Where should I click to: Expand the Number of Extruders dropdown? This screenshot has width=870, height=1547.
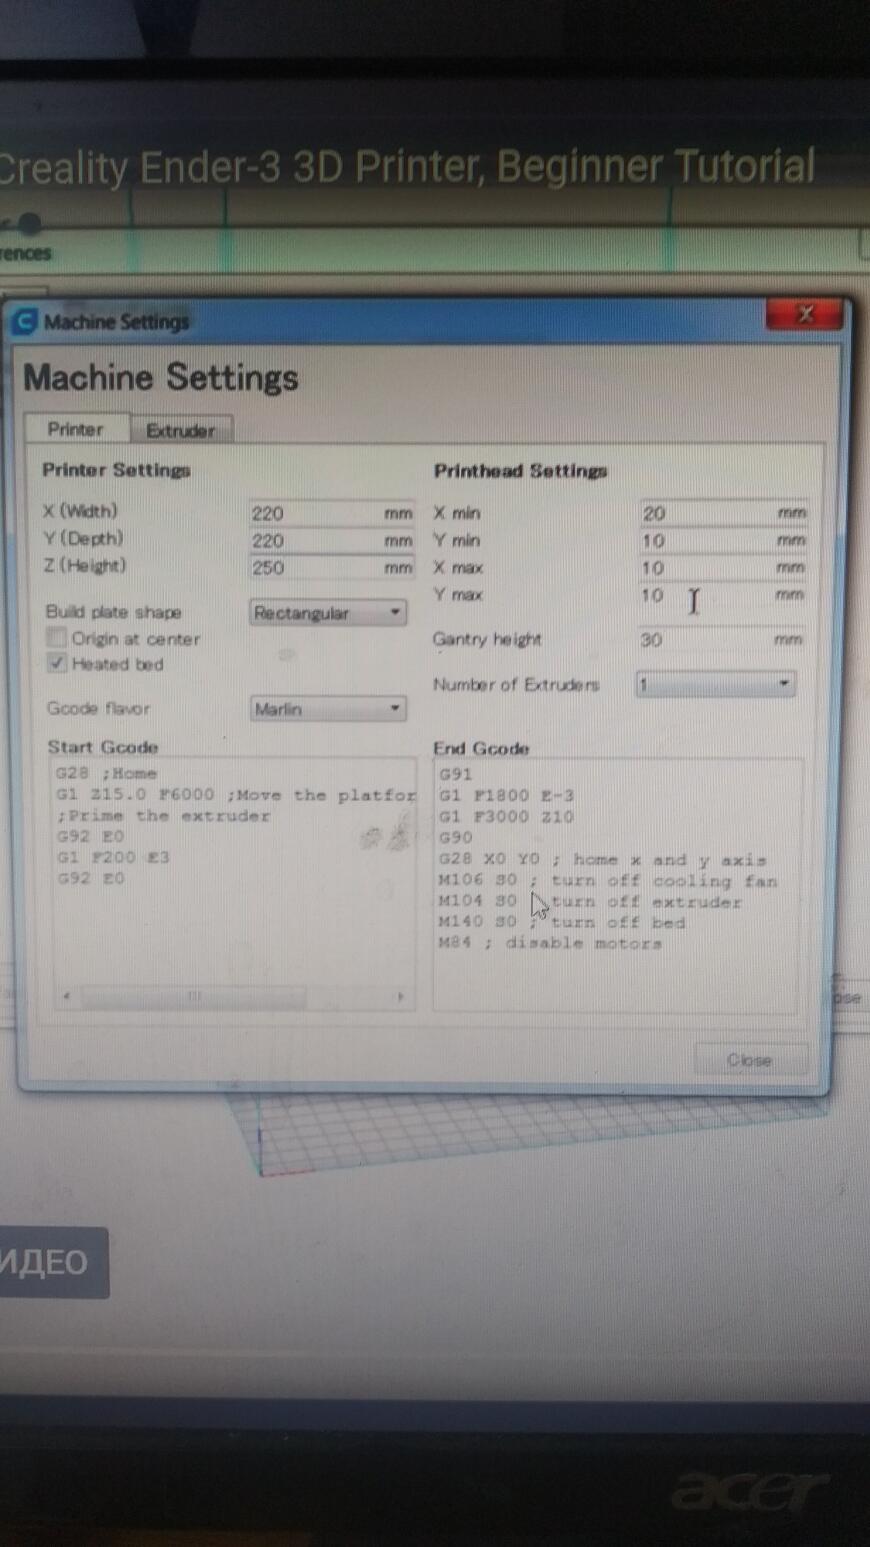(716, 684)
